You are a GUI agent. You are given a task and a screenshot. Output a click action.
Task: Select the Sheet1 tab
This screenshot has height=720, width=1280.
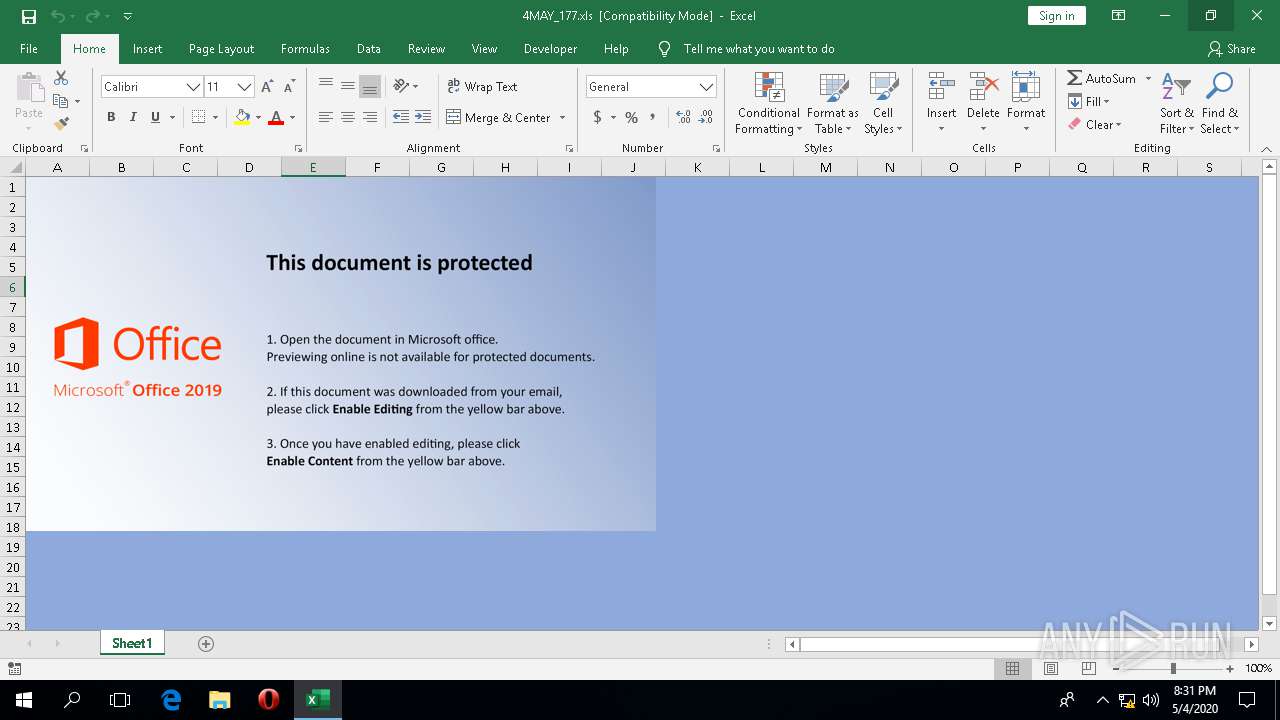pos(132,643)
